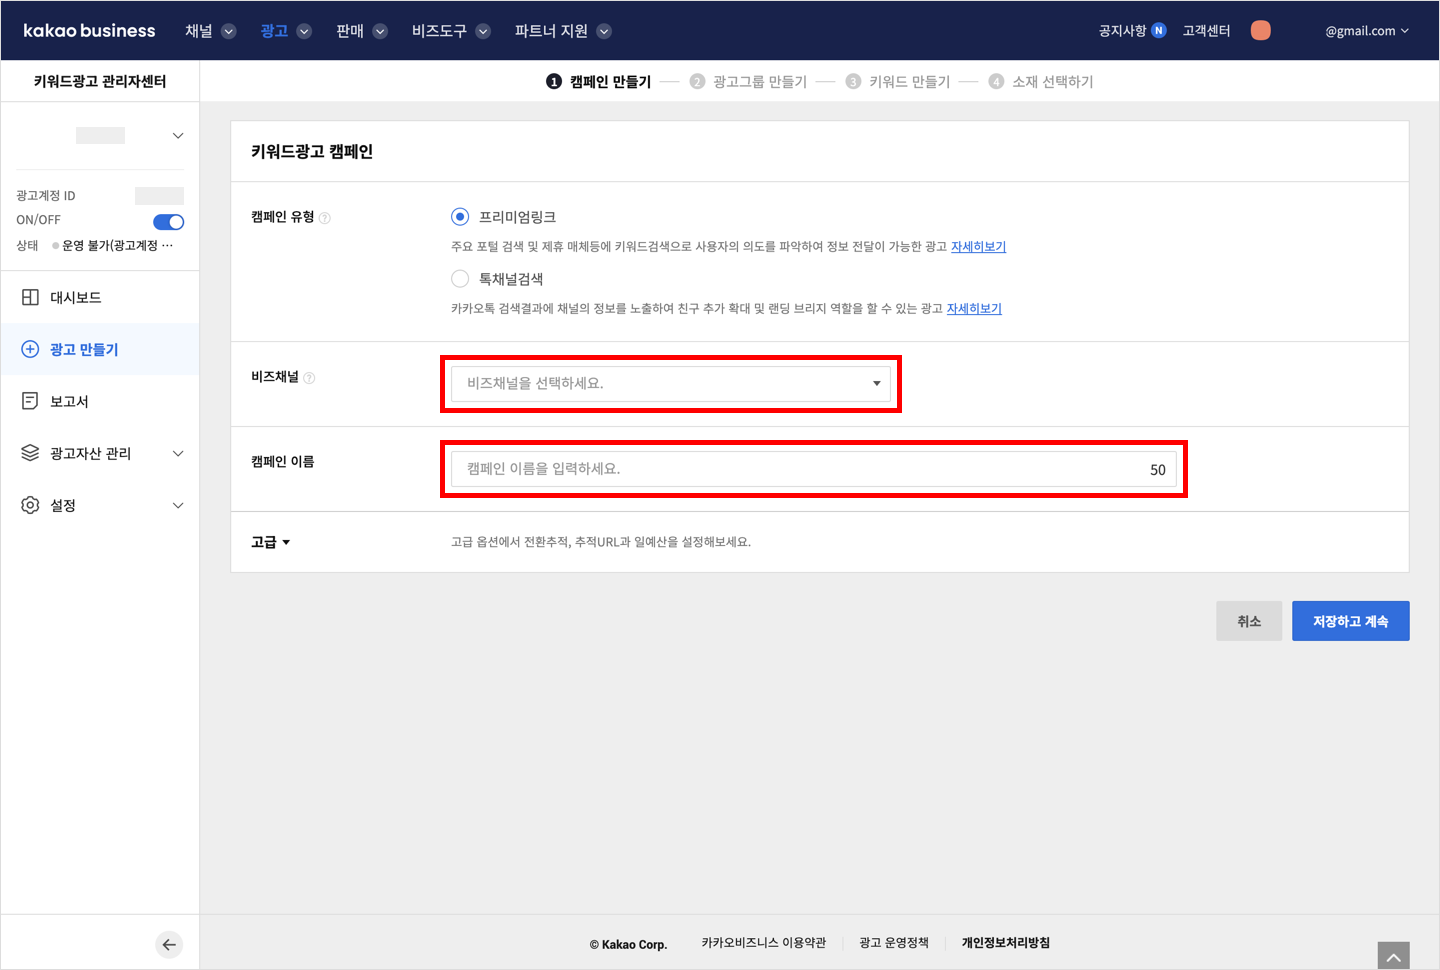1440x970 pixels.
Task: Open the 파트너 지원 menu
Action: pos(563,31)
